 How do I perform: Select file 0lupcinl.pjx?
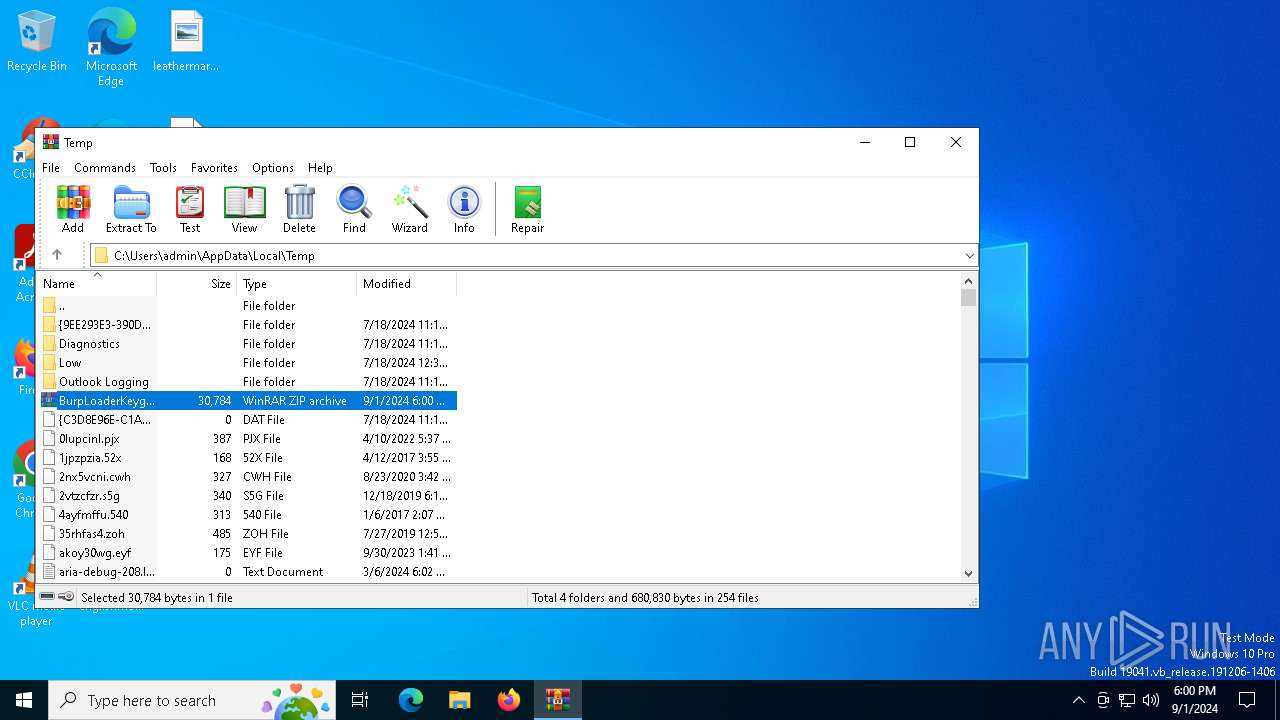[x=248, y=439]
